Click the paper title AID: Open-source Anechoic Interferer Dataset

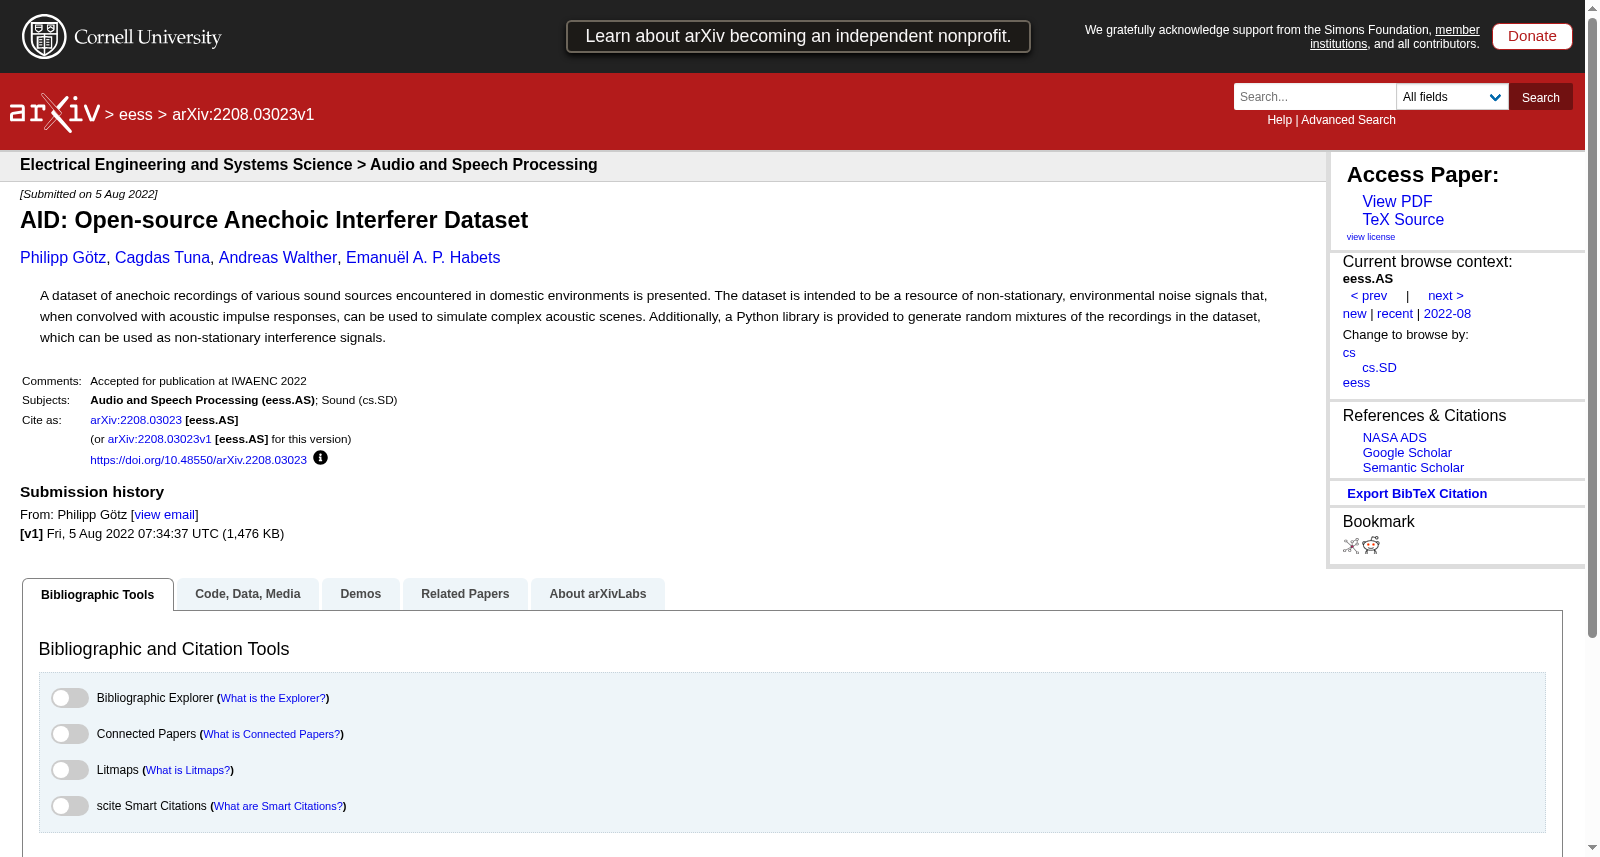[x=274, y=220]
